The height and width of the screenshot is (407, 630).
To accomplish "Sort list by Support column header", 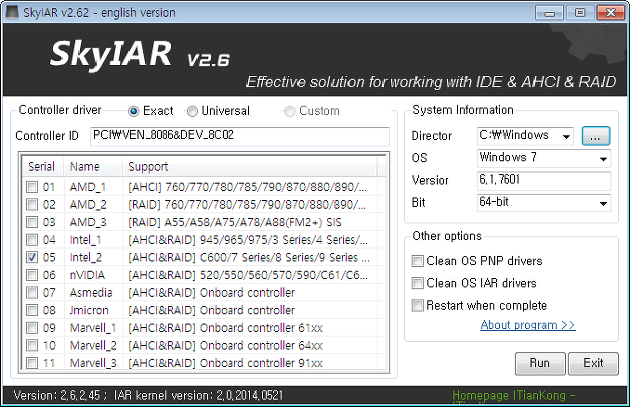I will (x=250, y=167).
